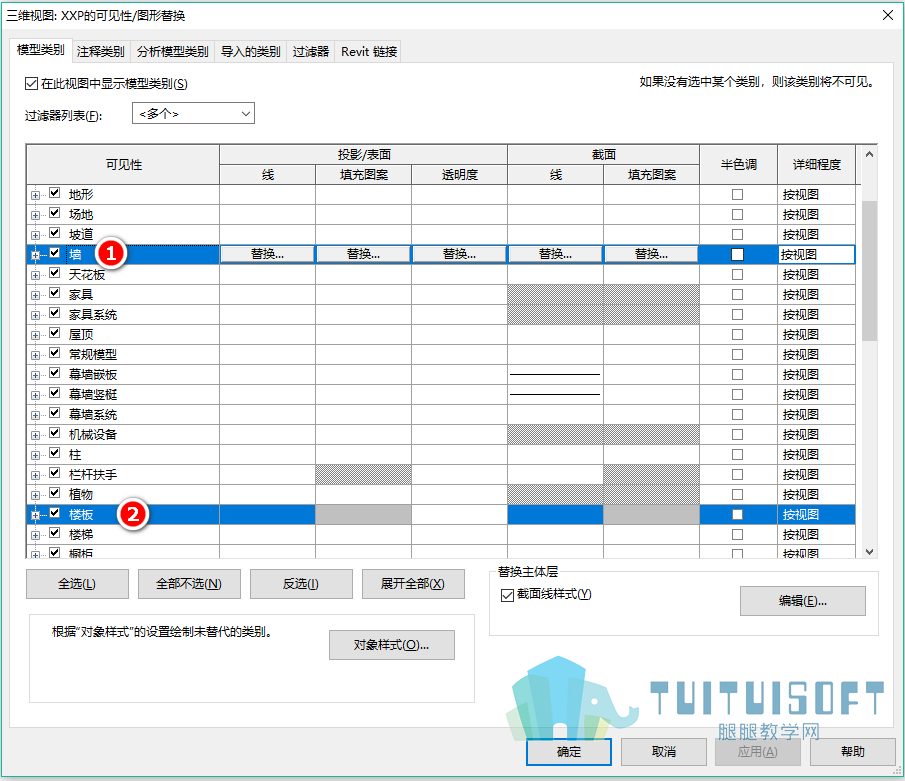905x781 pixels.
Task: Click 替换 for 墙 cut line
Action: point(555,254)
